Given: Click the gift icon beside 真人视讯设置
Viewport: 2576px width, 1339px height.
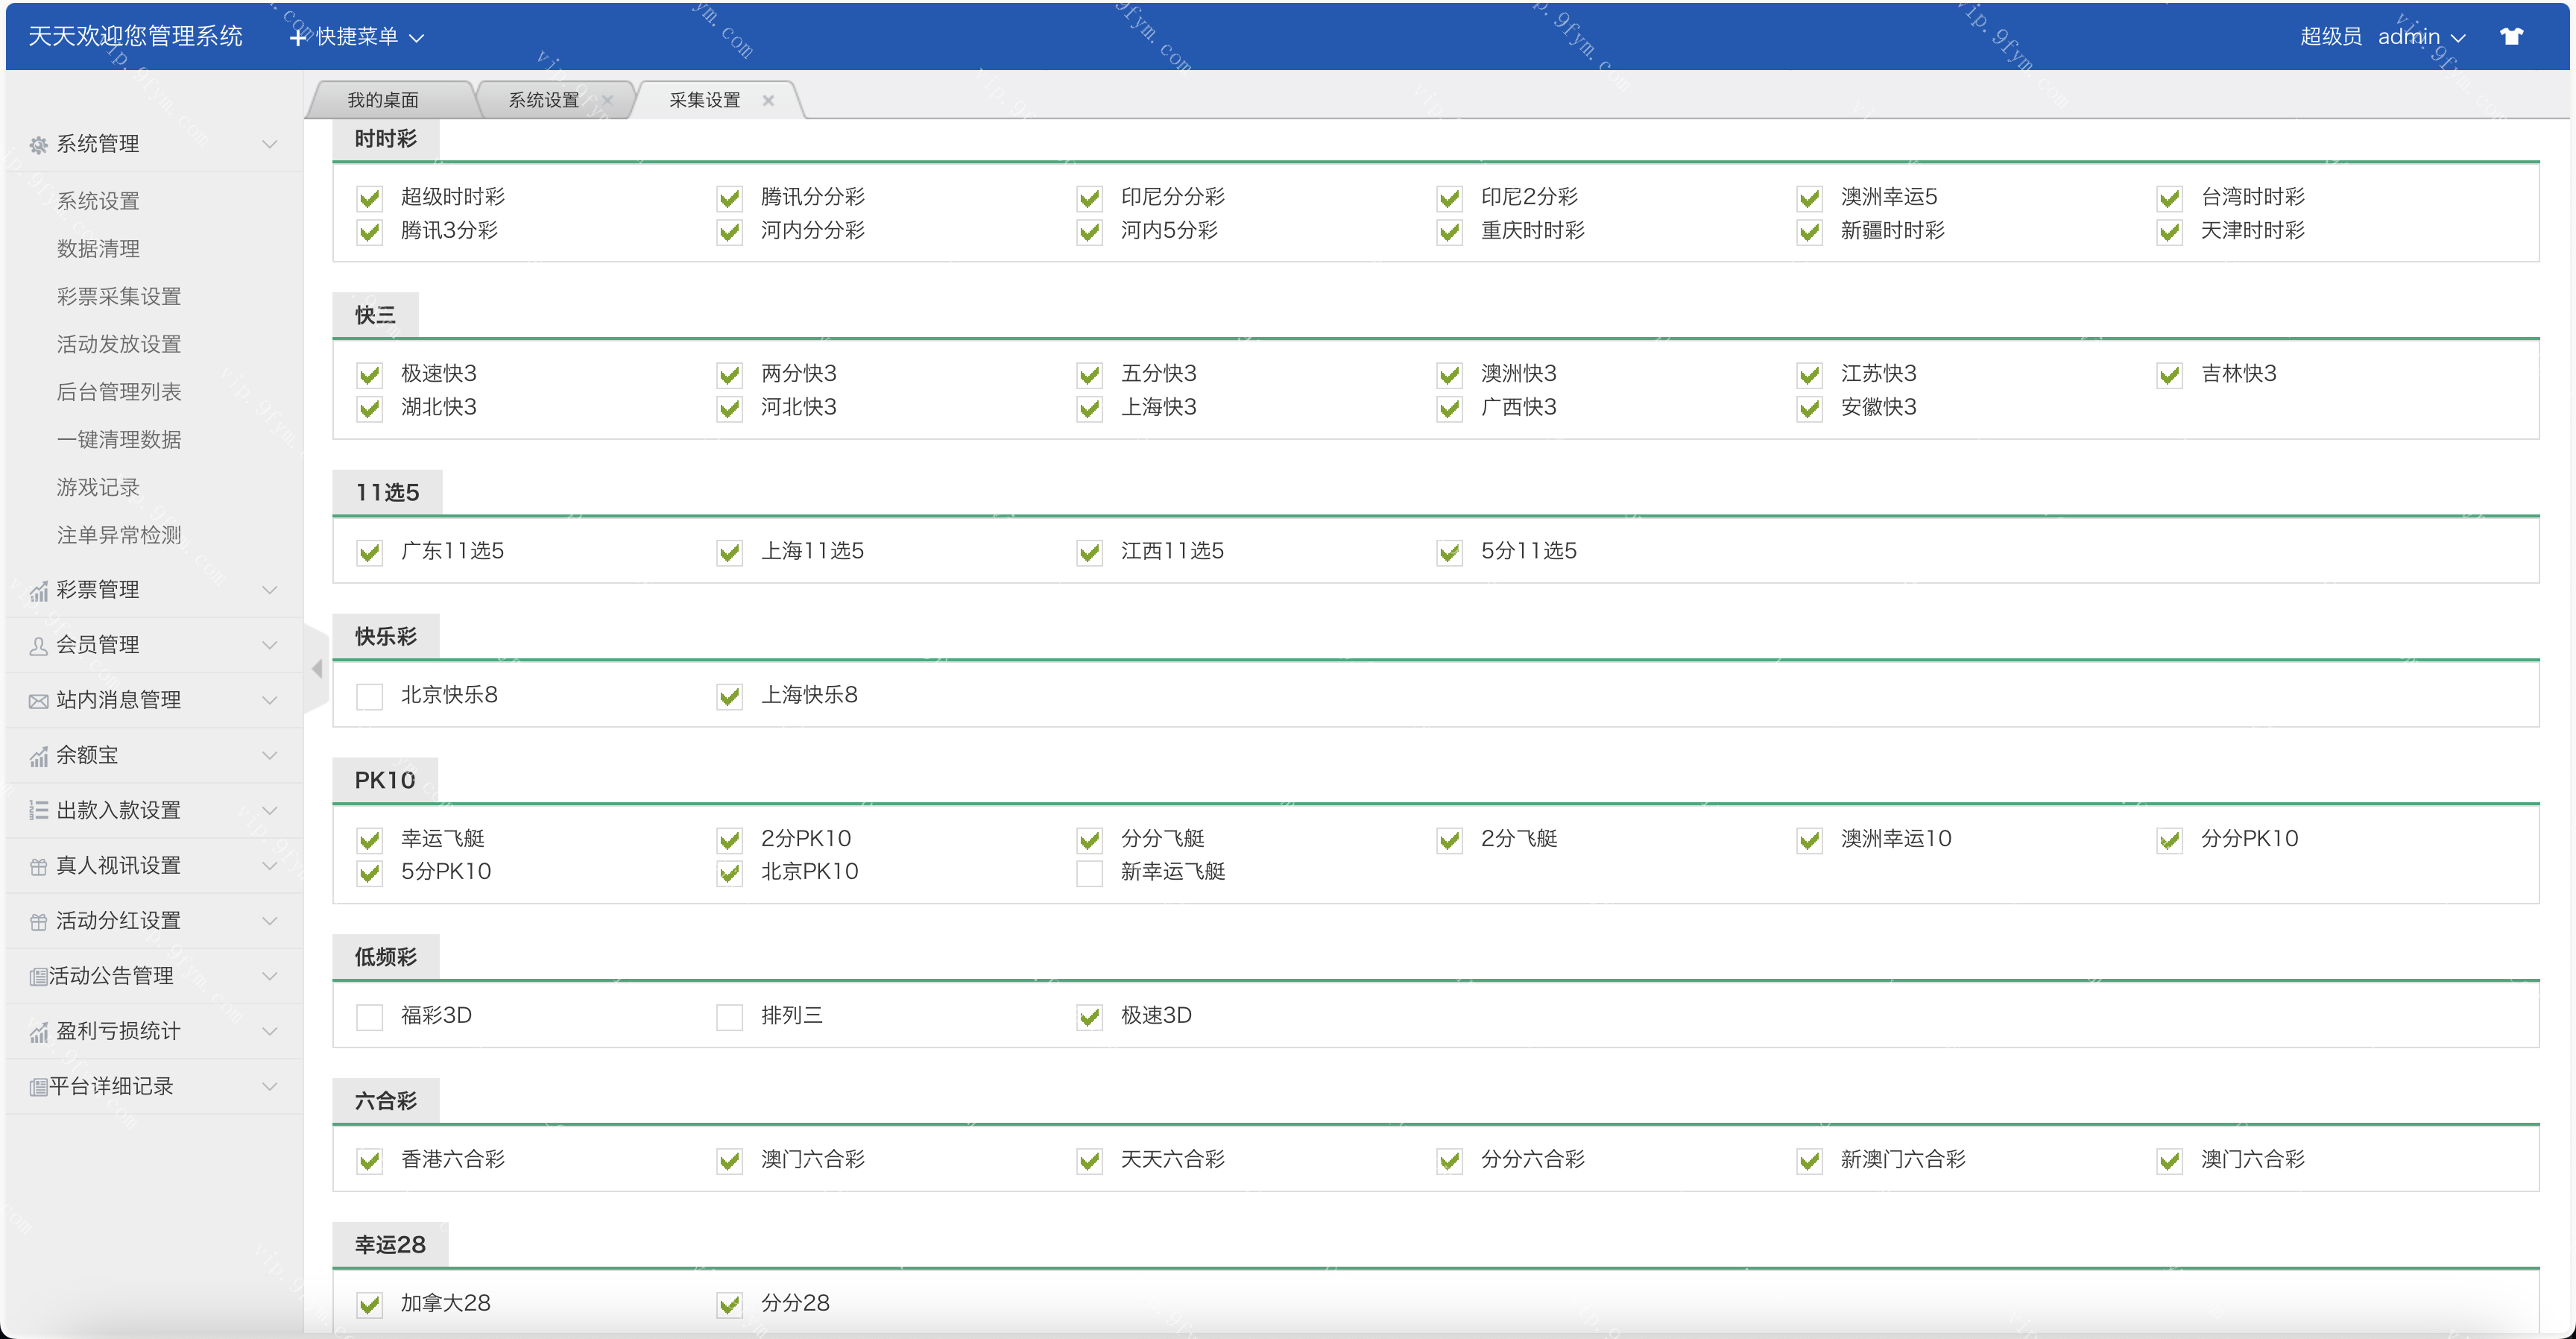Looking at the screenshot, I should (38, 867).
